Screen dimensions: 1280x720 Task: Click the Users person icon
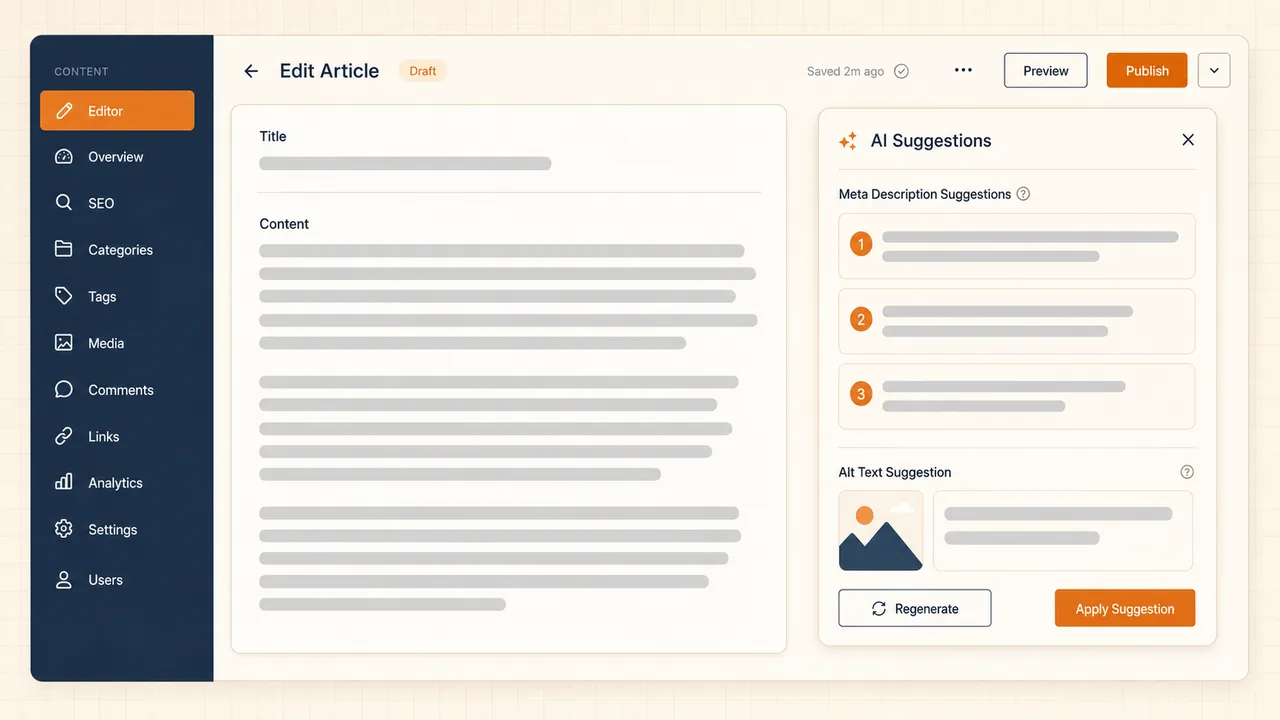(x=64, y=580)
